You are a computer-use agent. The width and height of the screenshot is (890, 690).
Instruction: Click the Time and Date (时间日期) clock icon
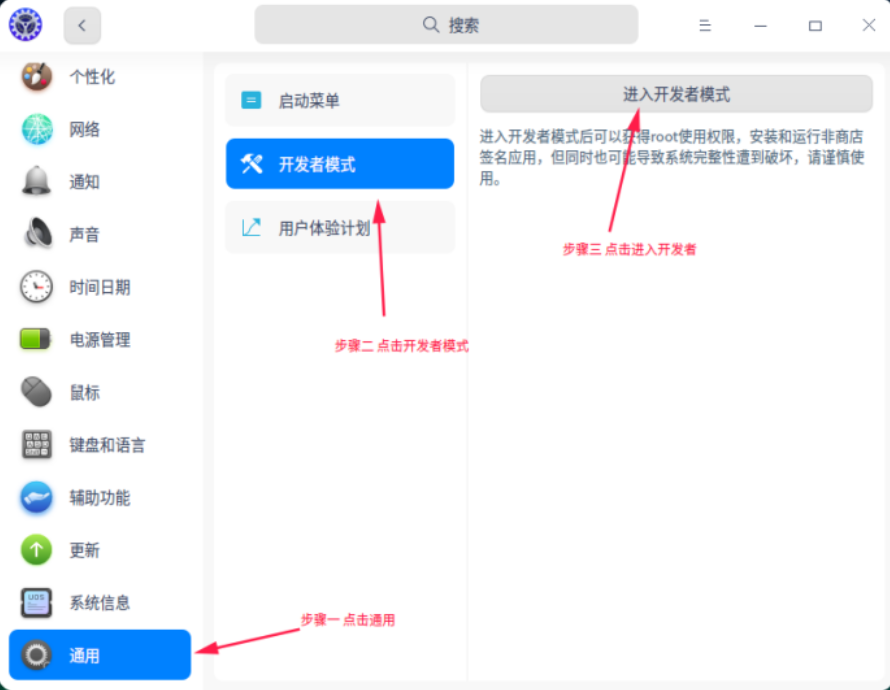(x=37, y=287)
